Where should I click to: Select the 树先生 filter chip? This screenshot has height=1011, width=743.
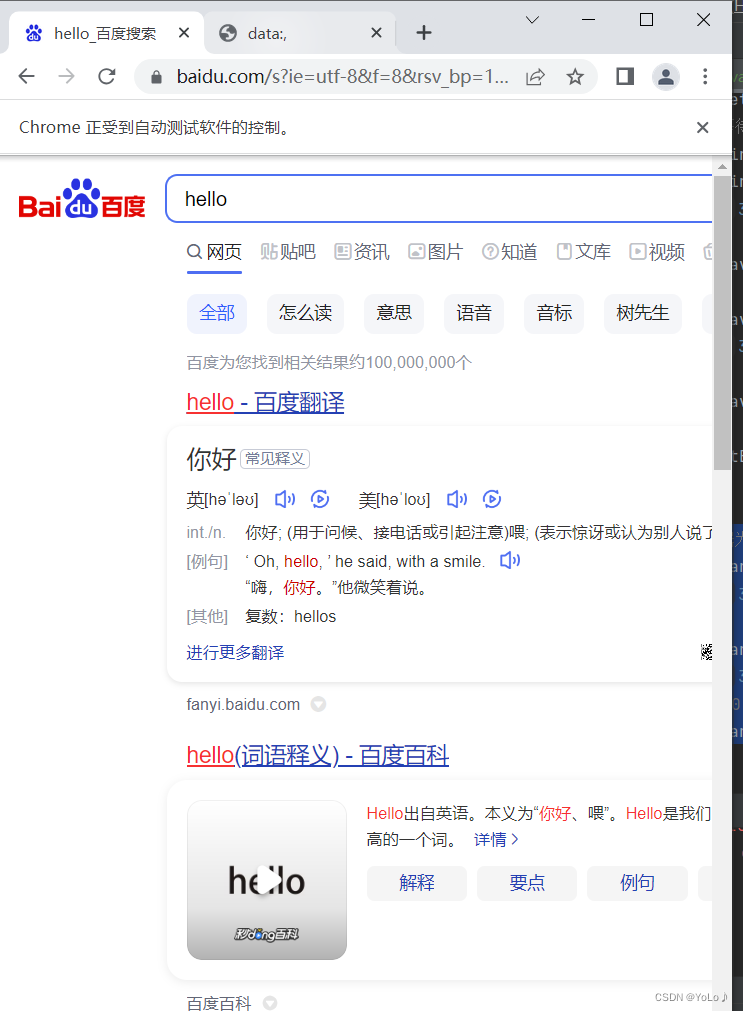click(643, 313)
